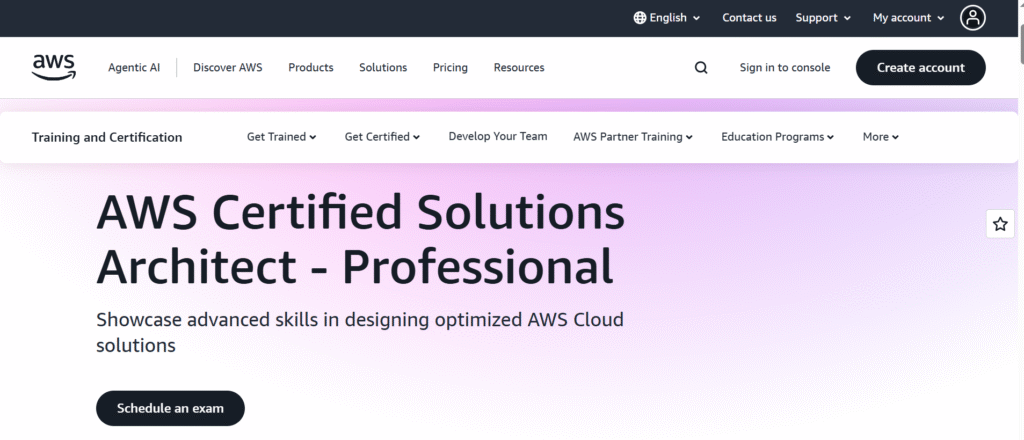This screenshot has width=1024, height=440.
Task: Click the globe language icon
Action: pyautogui.click(x=639, y=18)
